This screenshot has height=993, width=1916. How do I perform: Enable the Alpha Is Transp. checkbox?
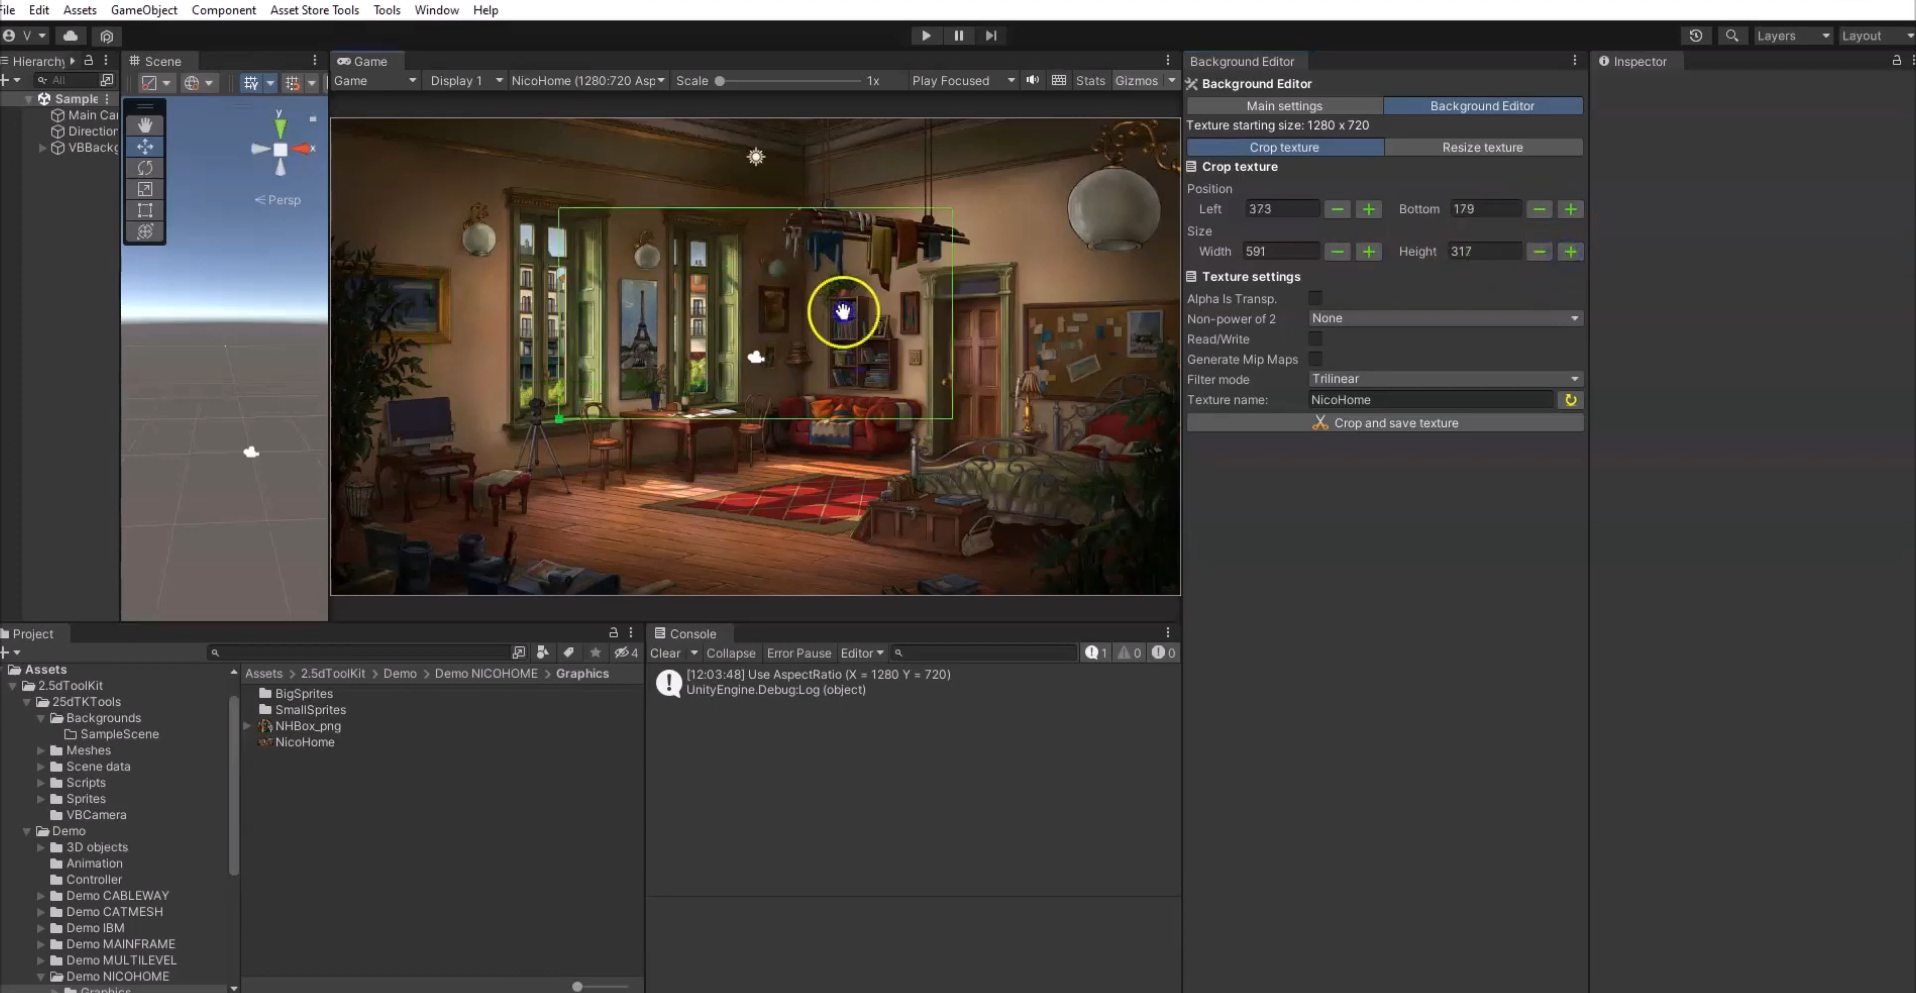[1315, 298]
